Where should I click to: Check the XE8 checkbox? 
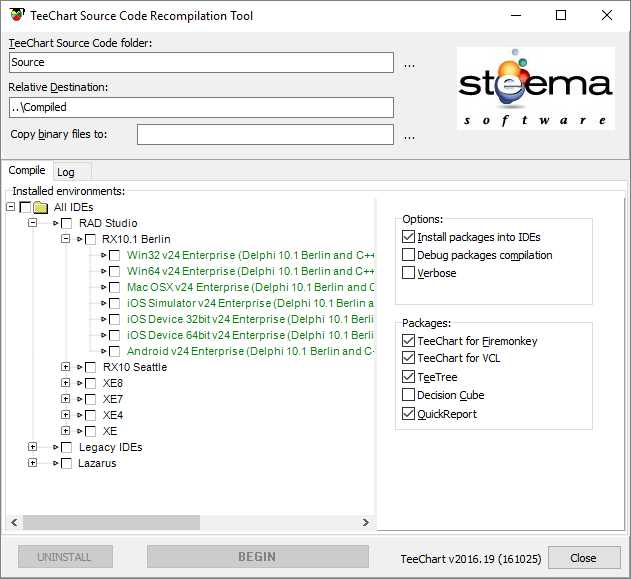click(x=91, y=383)
